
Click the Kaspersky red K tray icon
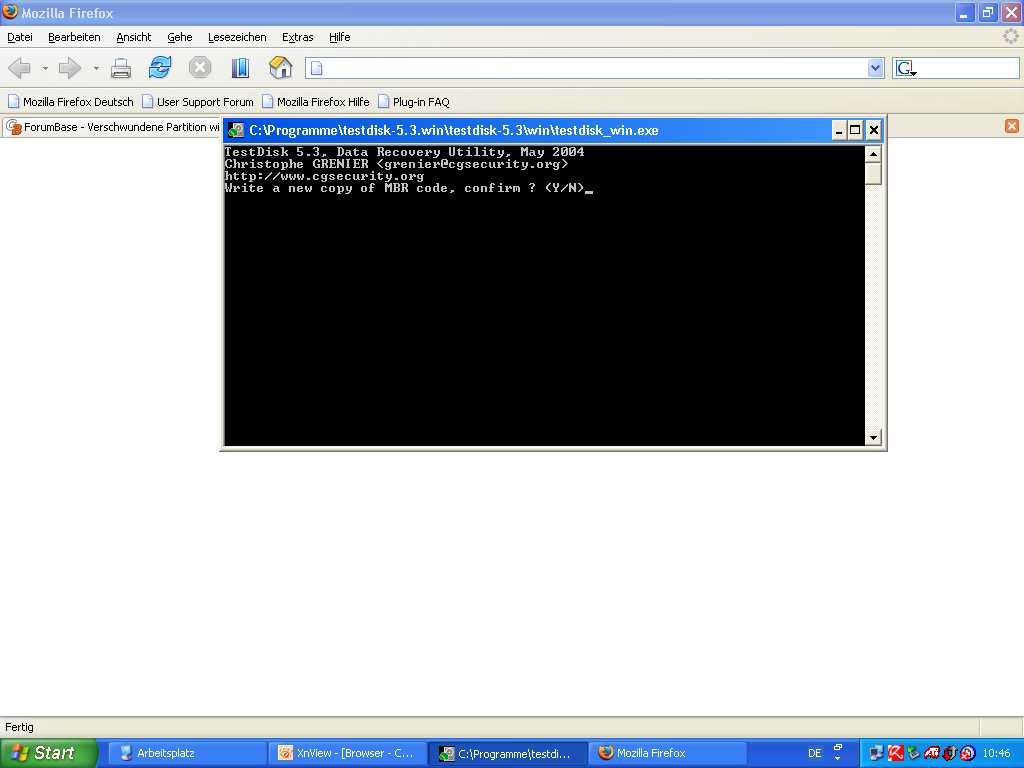[895, 753]
